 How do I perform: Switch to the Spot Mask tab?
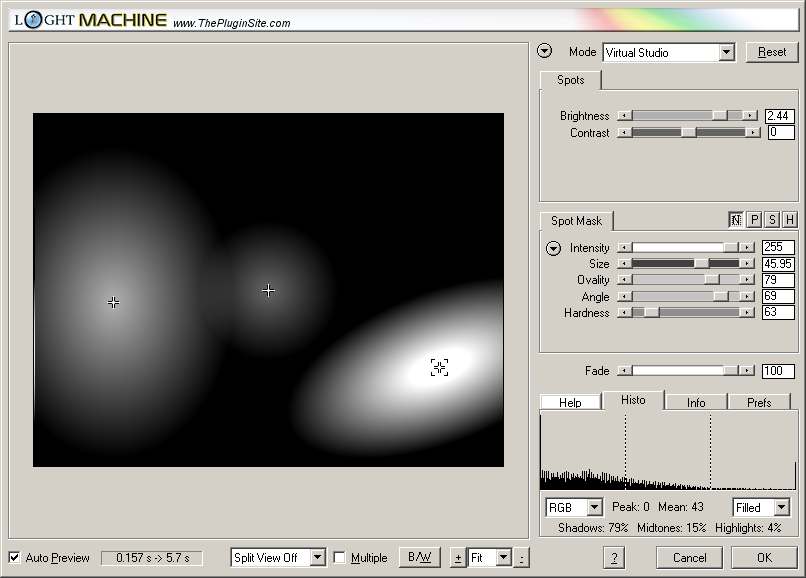pyautogui.click(x=576, y=221)
